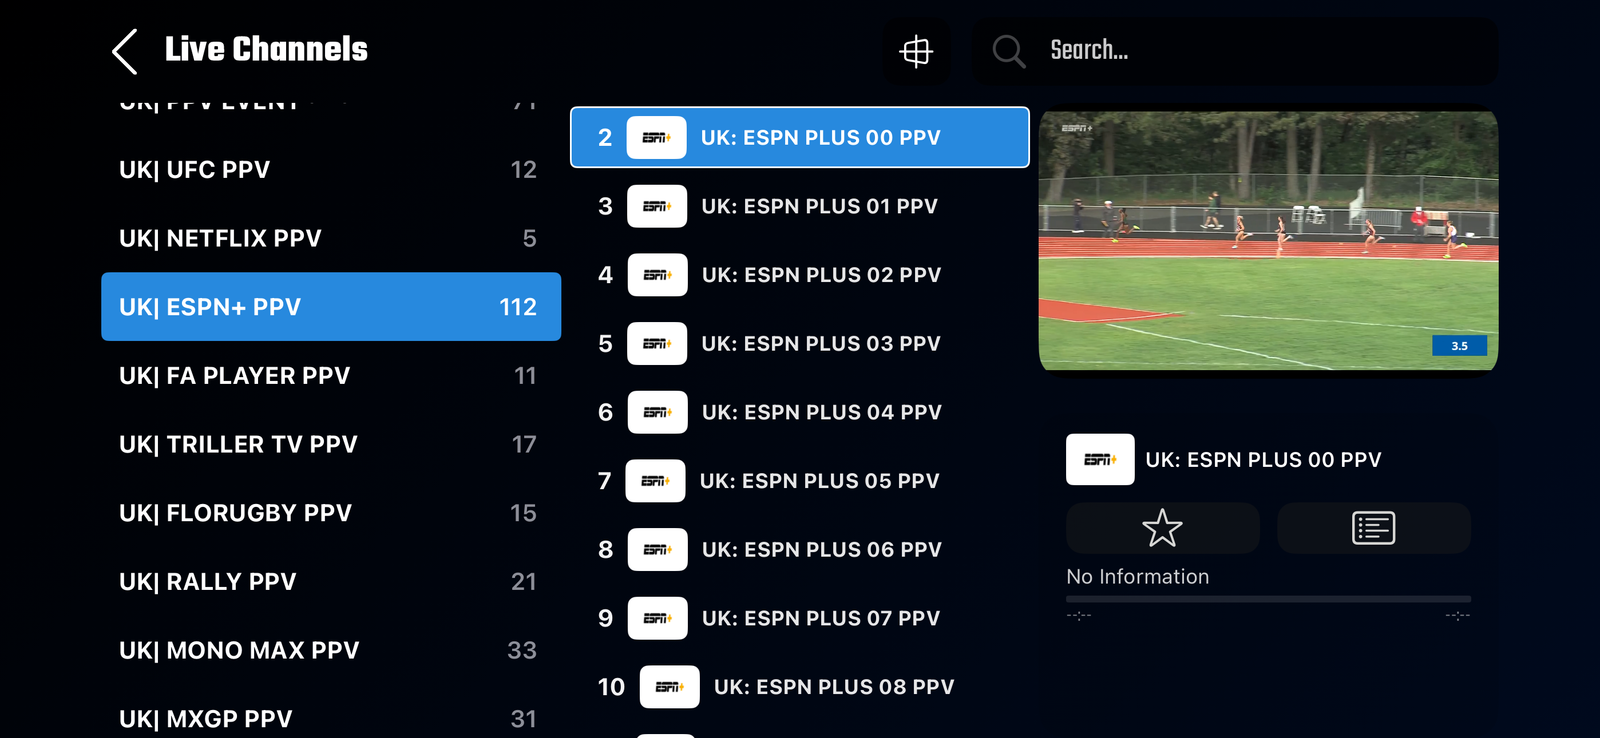Focus the Search input field

[x=1236, y=51]
